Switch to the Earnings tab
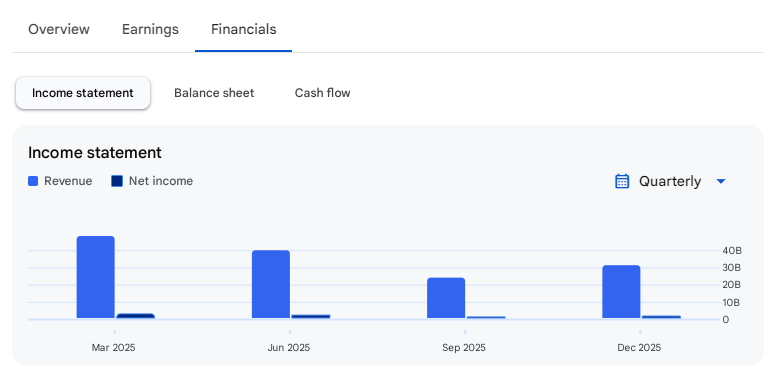Screen dimensions: 780x375 [x=150, y=29]
